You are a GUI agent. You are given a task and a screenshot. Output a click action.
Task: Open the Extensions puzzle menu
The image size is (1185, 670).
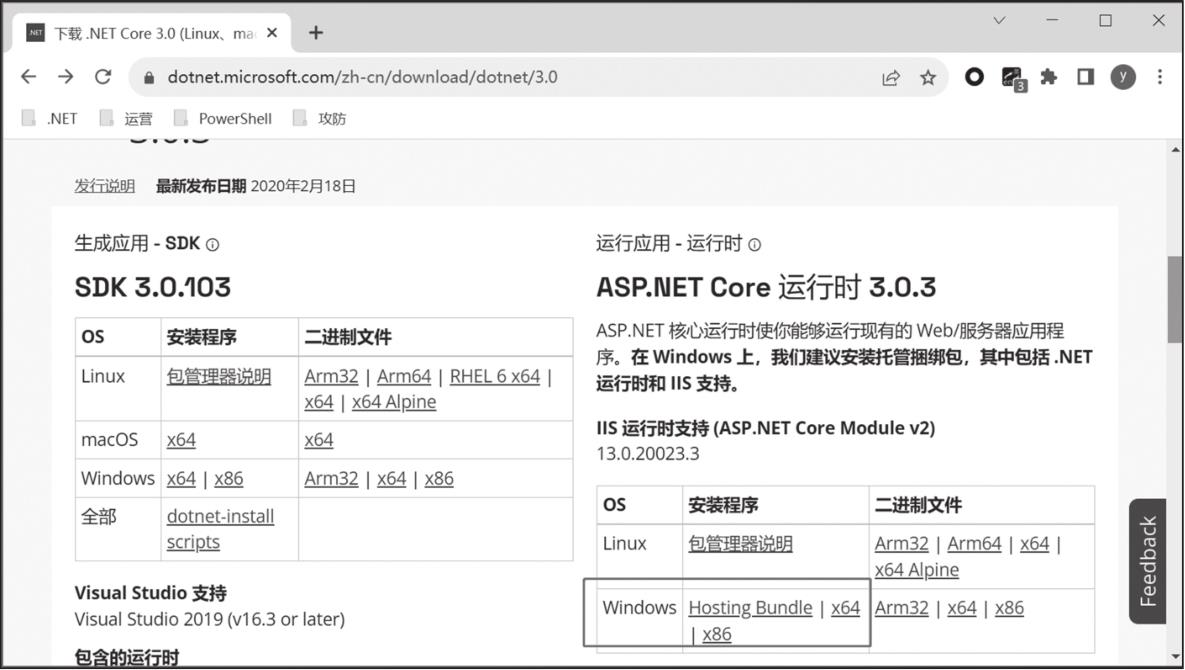click(x=1048, y=76)
